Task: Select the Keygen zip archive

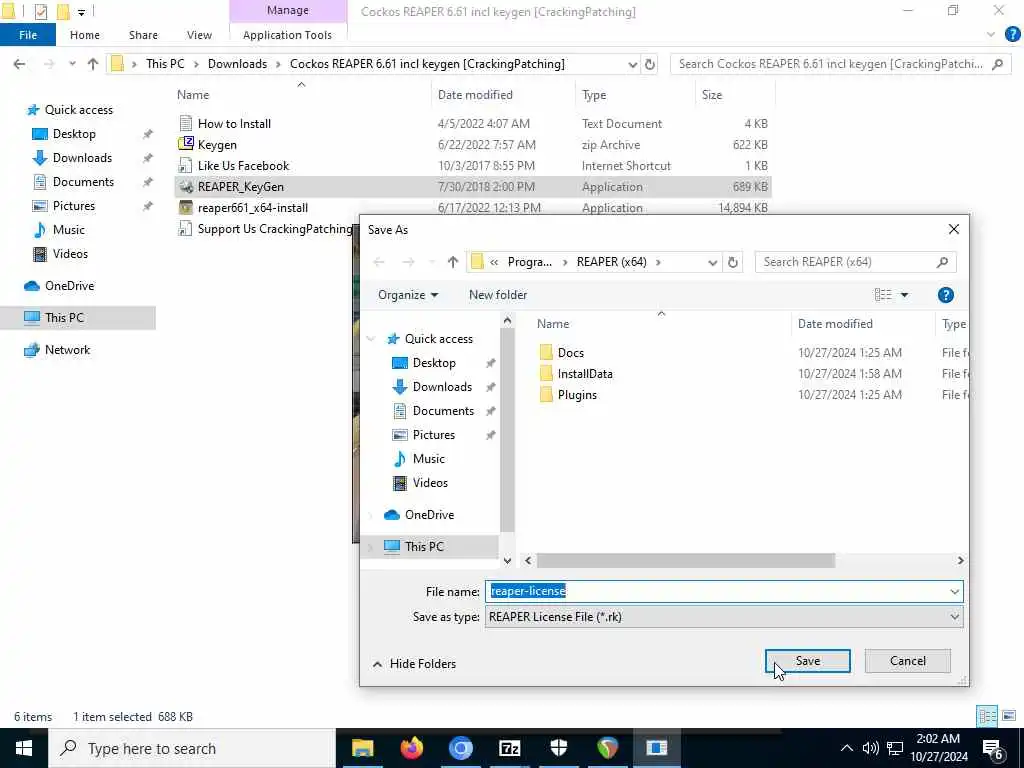Action: [217, 144]
